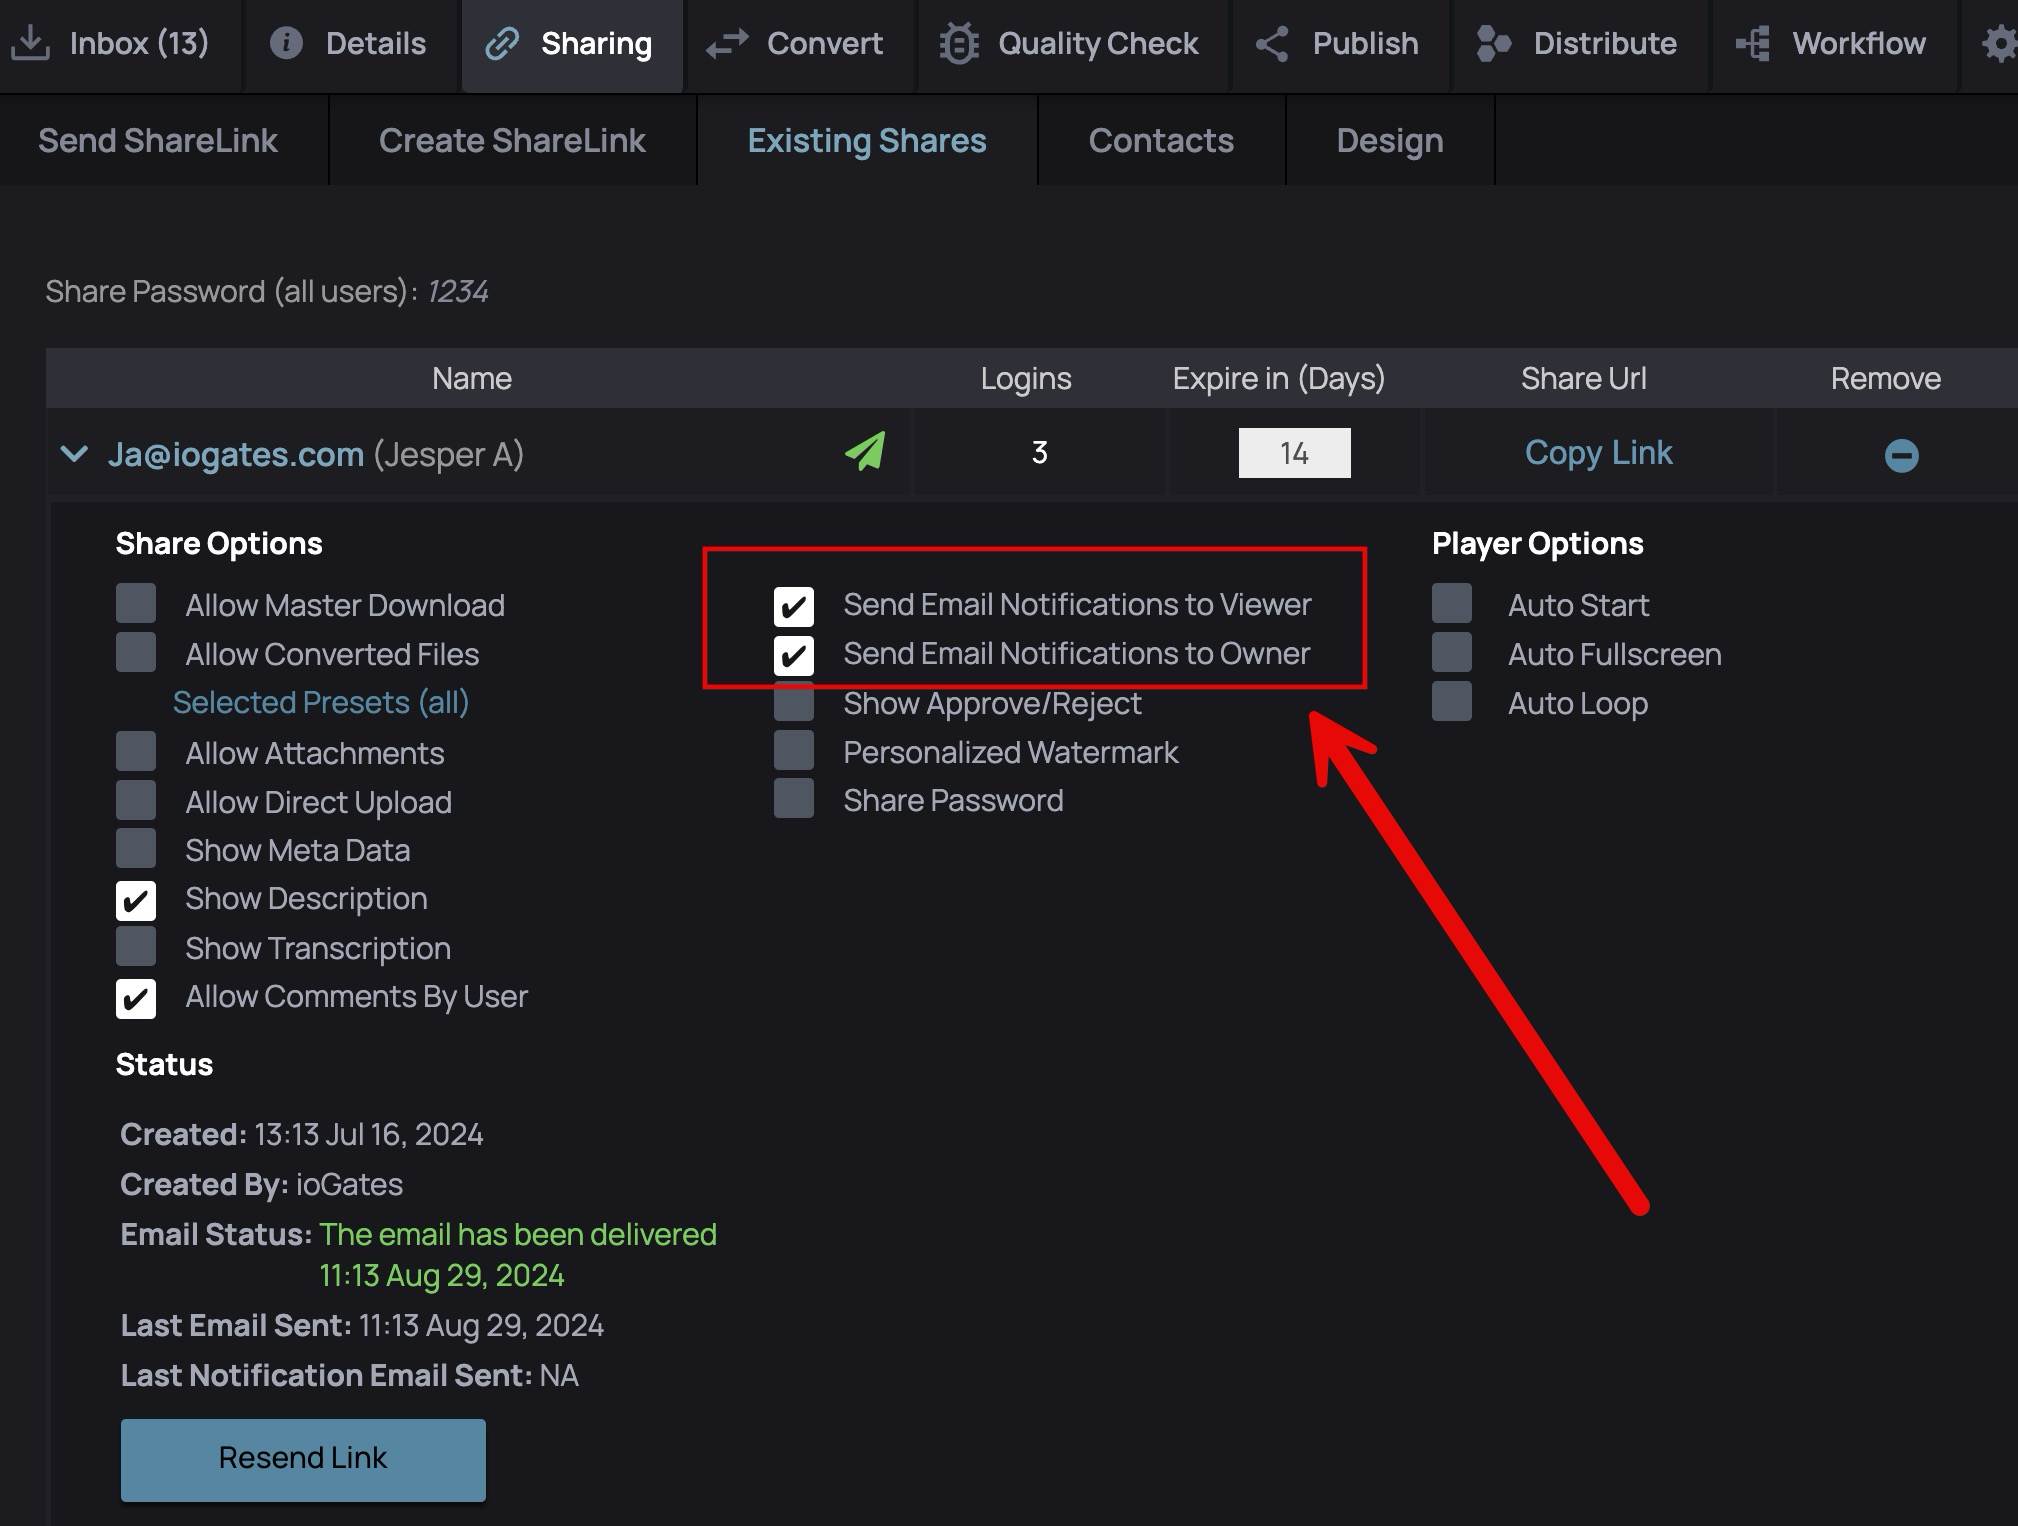This screenshot has width=2018, height=1526.
Task: Click the Inbox download tray icon
Action: point(30,43)
